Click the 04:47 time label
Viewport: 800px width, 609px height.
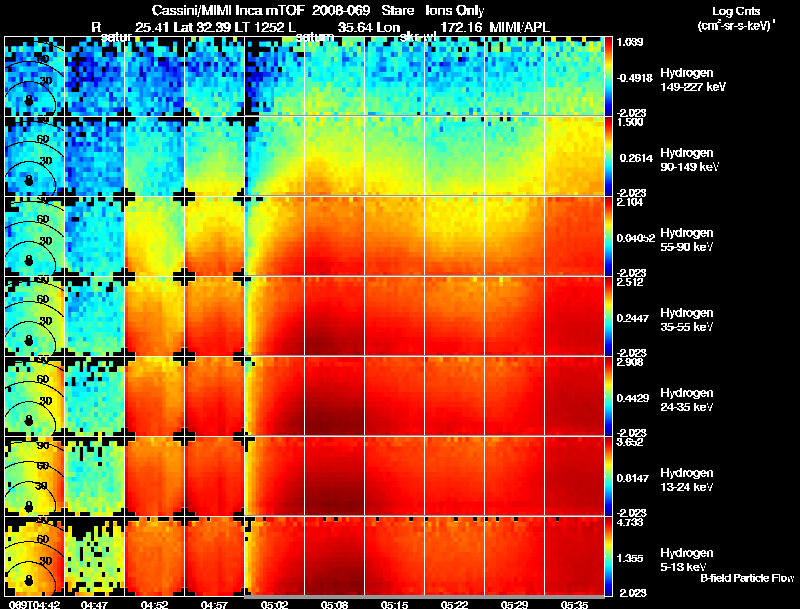94,604
